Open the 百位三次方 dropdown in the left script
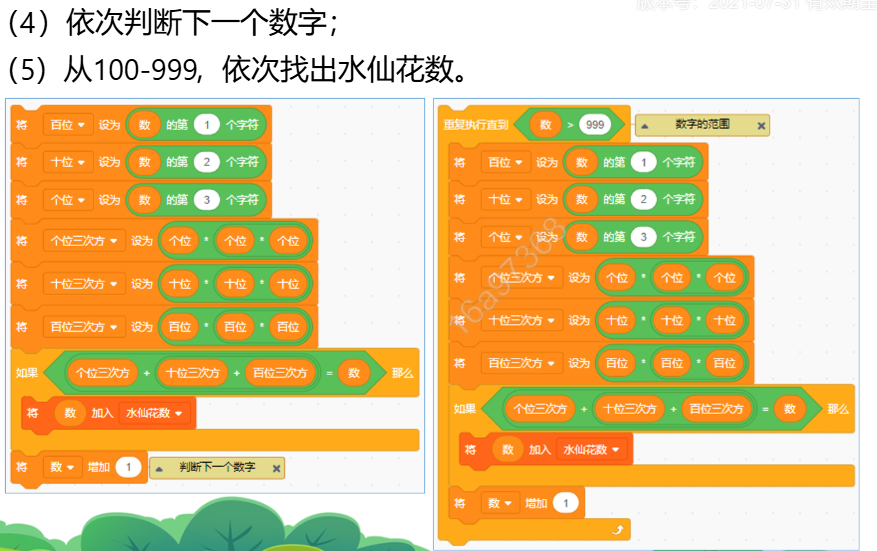The width and height of the screenshot is (877, 551). (x=83, y=327)
